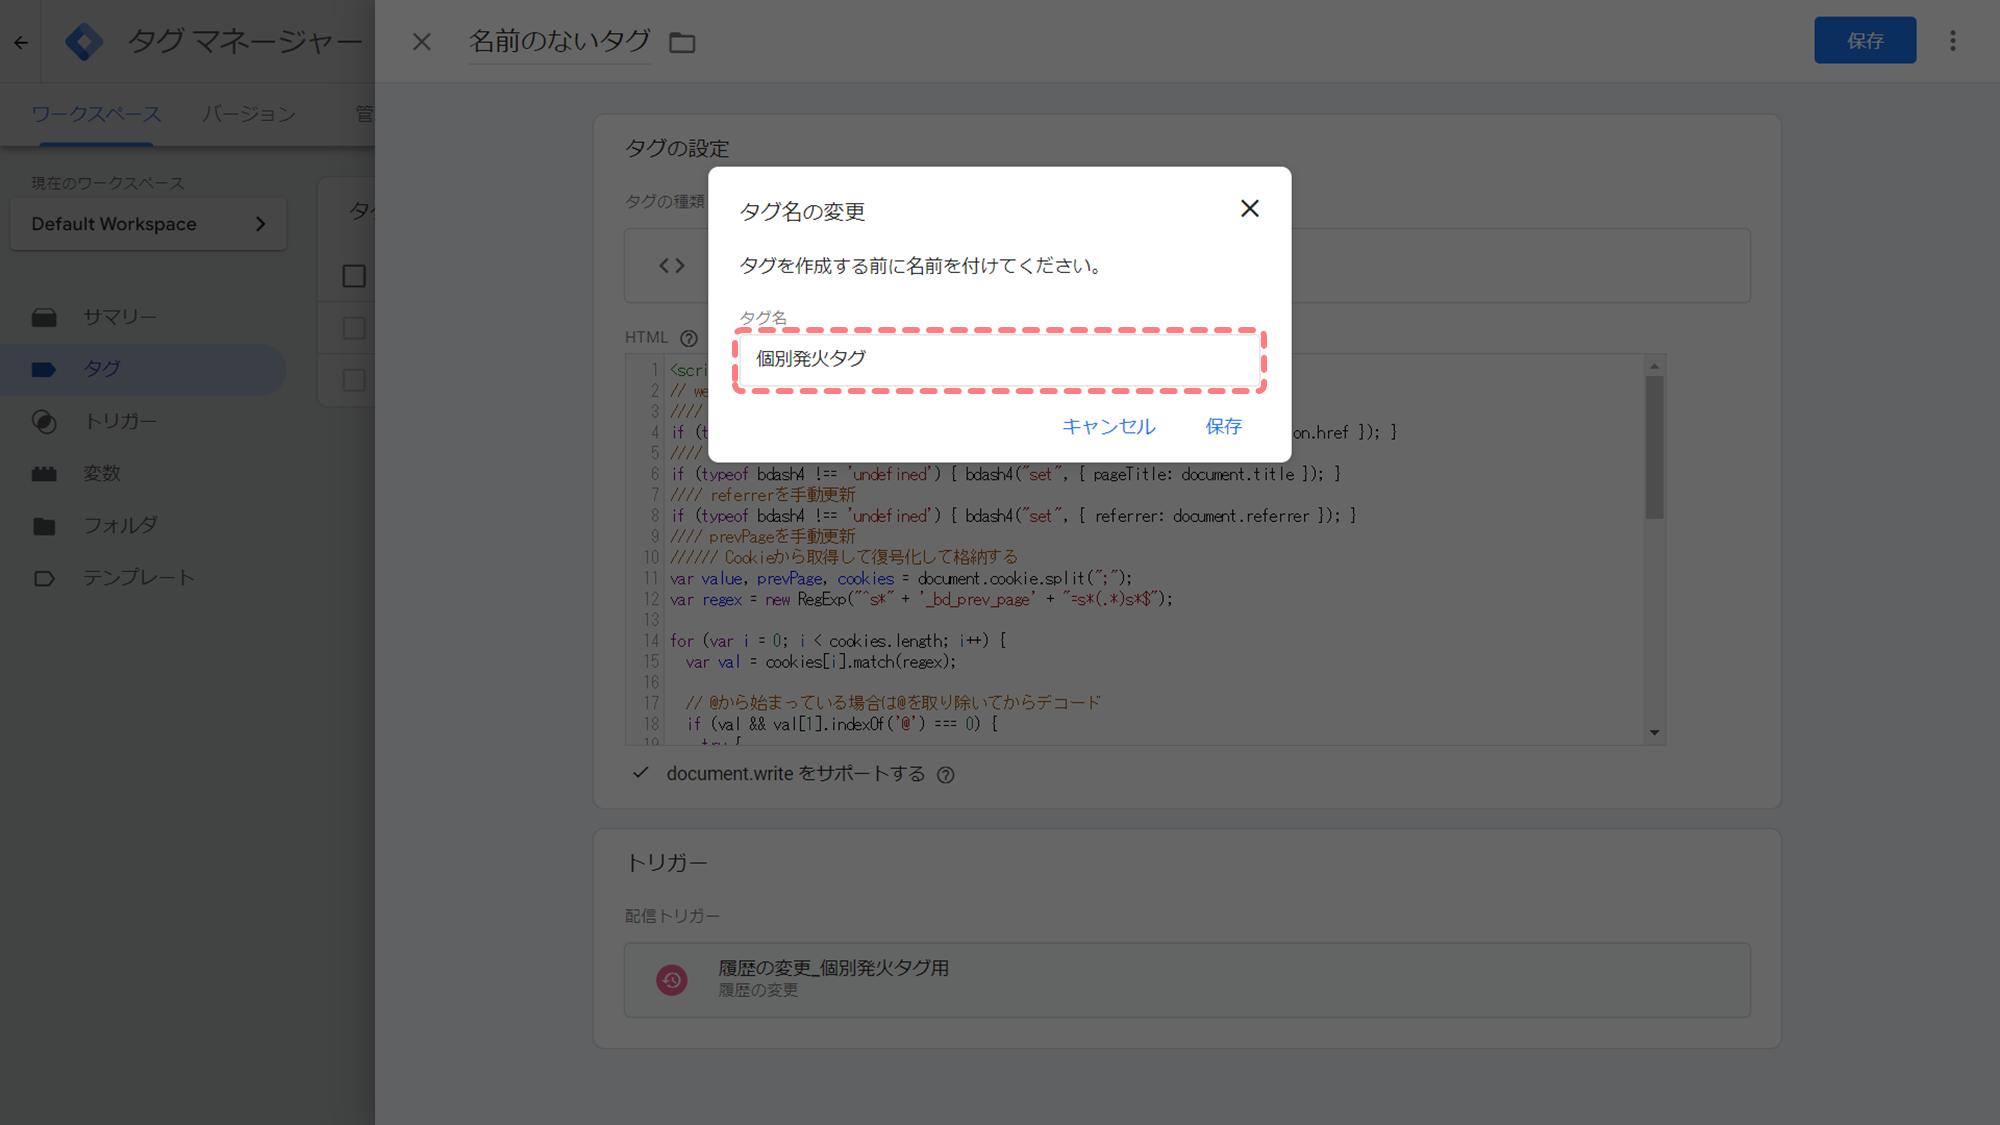Screen dimensions: 2000x1125
Task: Click the back arrow in the top-left corner
Action: (21, 42)
